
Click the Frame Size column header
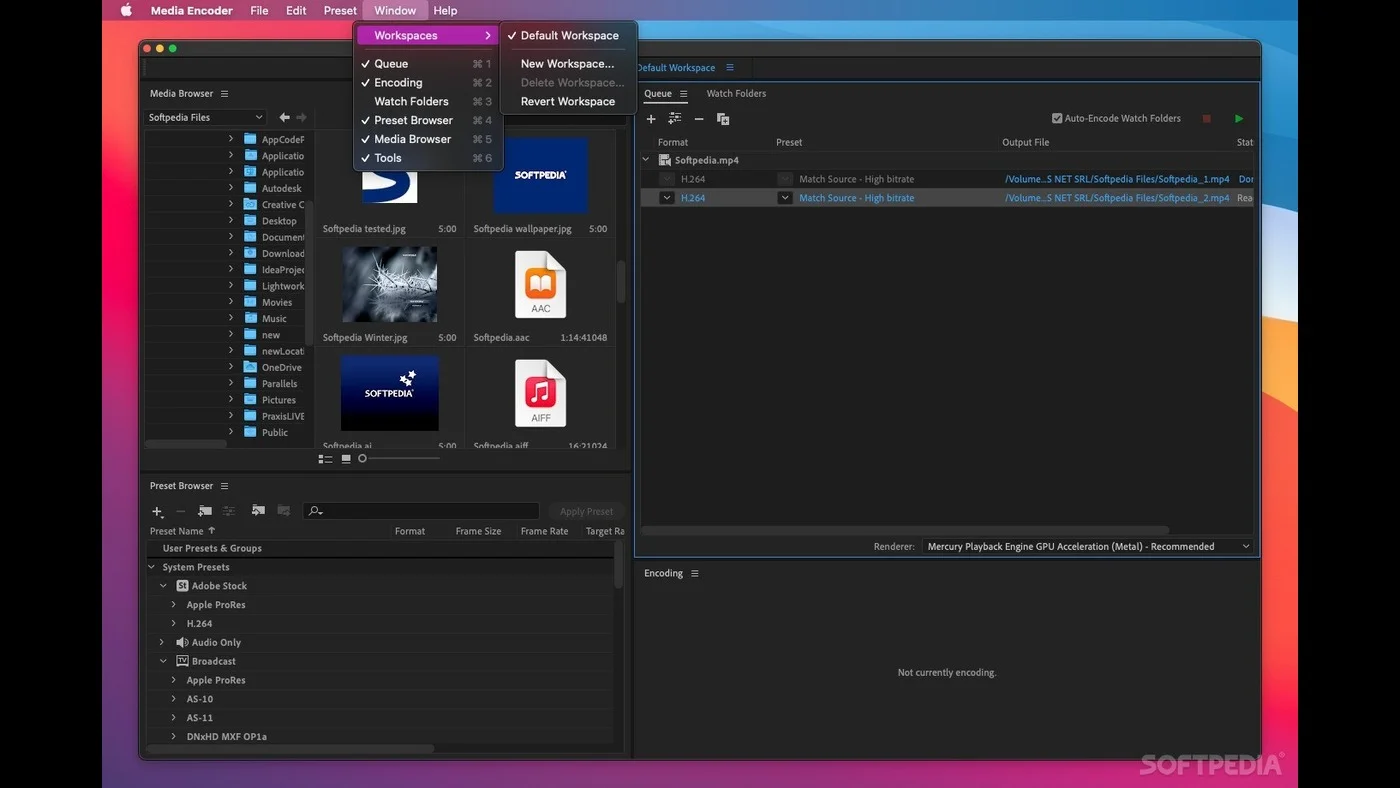(478, 531)
